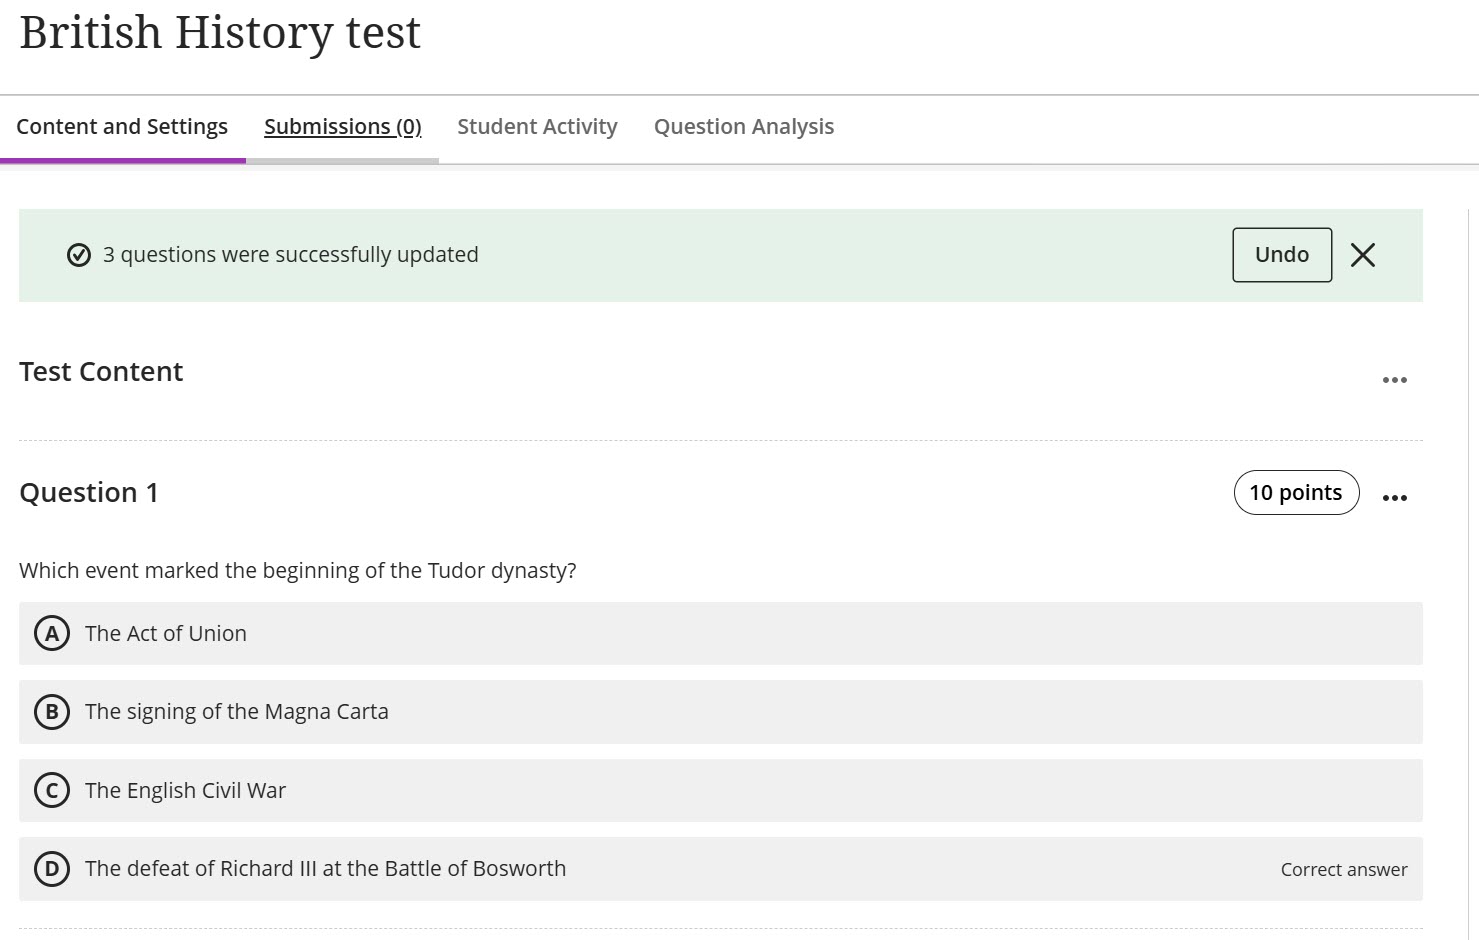Click the circled D icon
This screenshot has height=940, width=1479.
point(51,869)
